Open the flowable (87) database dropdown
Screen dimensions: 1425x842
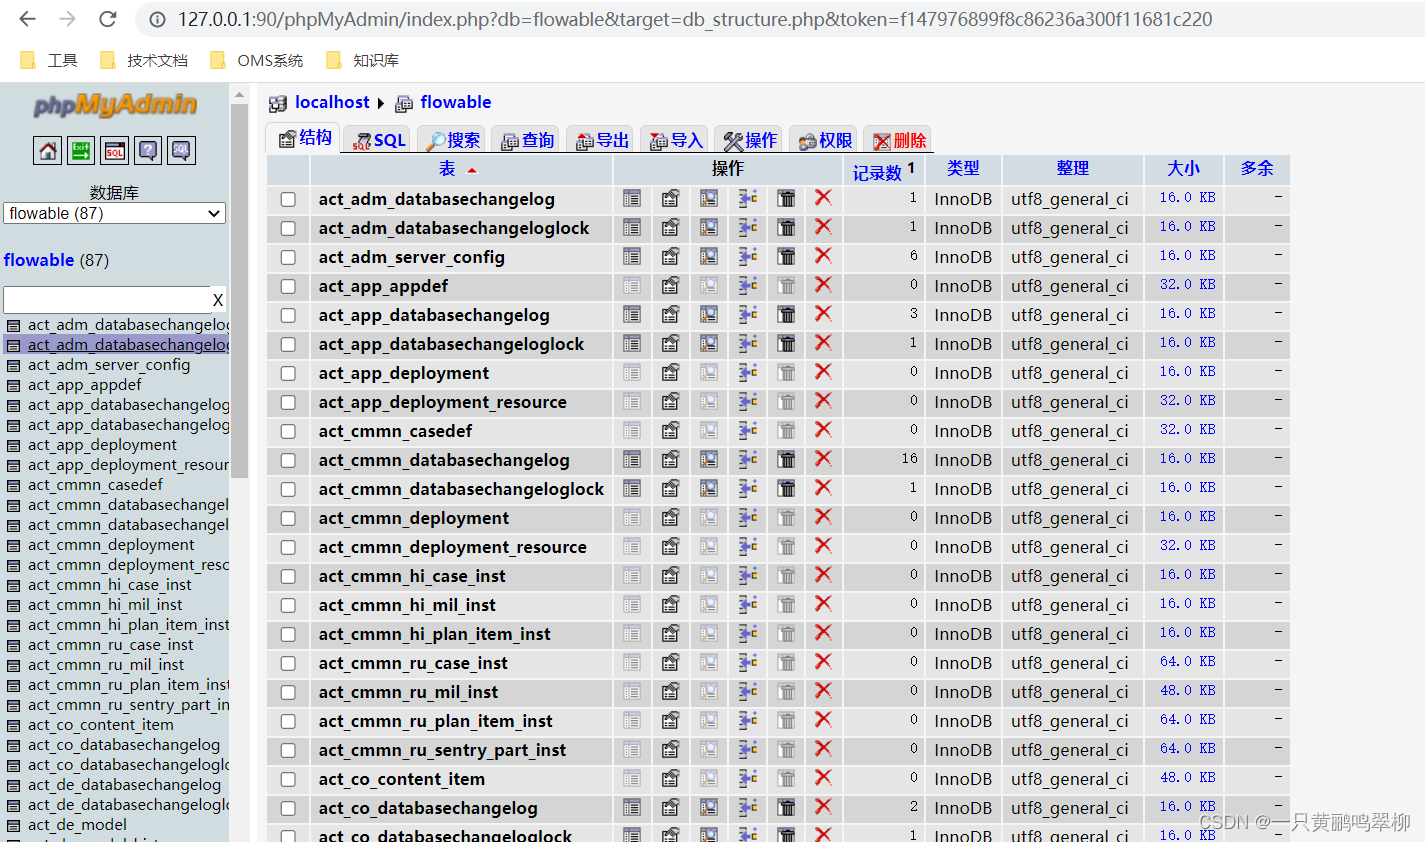pyautogui.click(x=115, y=213)
